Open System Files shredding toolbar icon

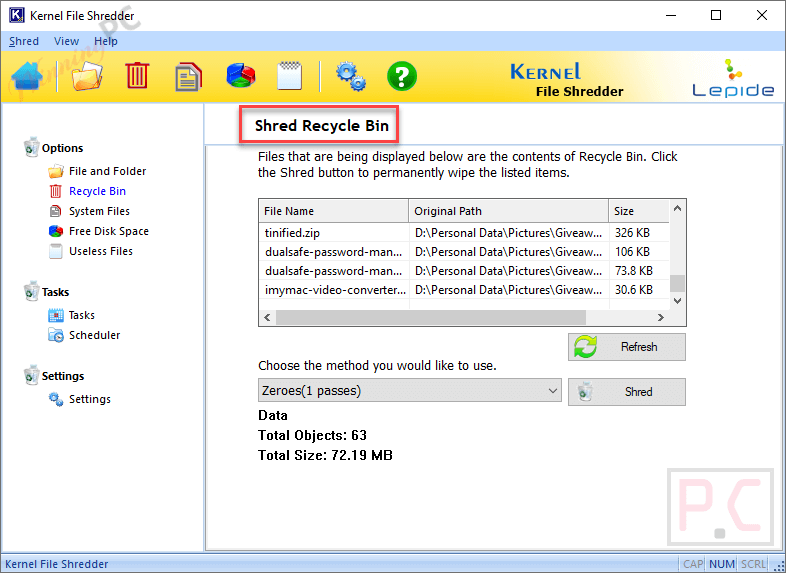(188, 77)
